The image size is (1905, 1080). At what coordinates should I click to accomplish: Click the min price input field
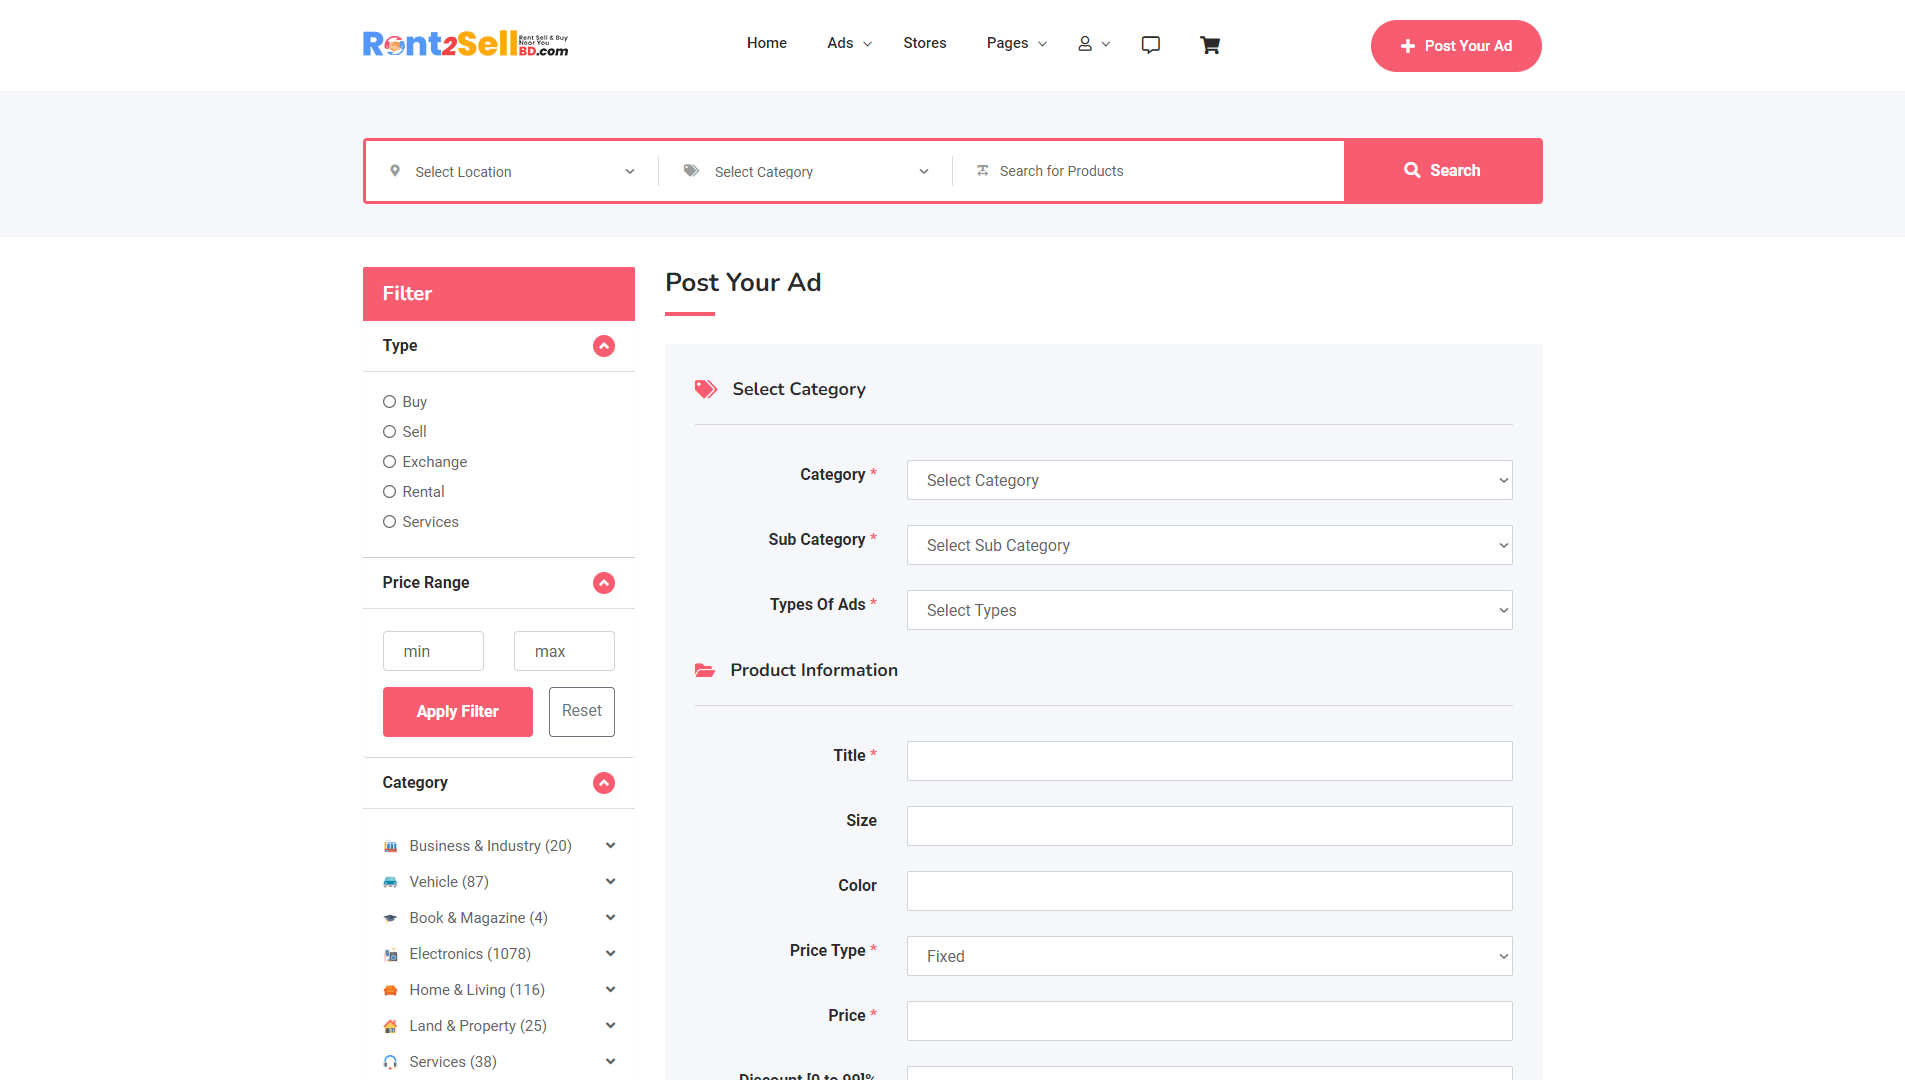click(x=433, y=652)
